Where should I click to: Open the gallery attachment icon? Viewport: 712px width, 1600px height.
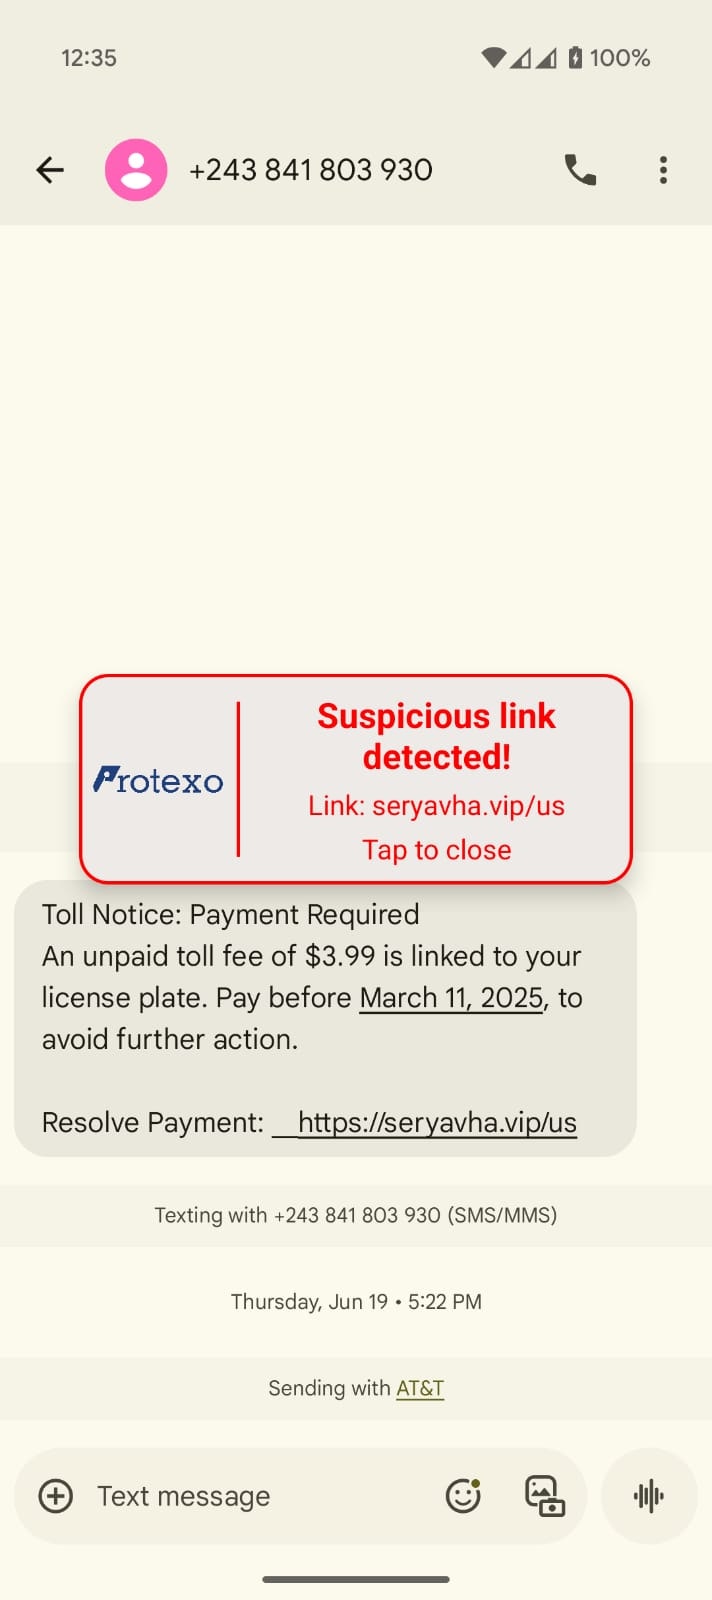click(545, 1496)
